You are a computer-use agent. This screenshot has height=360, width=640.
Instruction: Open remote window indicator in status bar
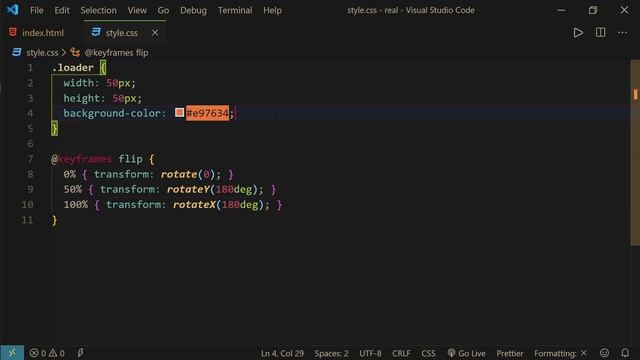pyautogui.click(x=12, y=353)
